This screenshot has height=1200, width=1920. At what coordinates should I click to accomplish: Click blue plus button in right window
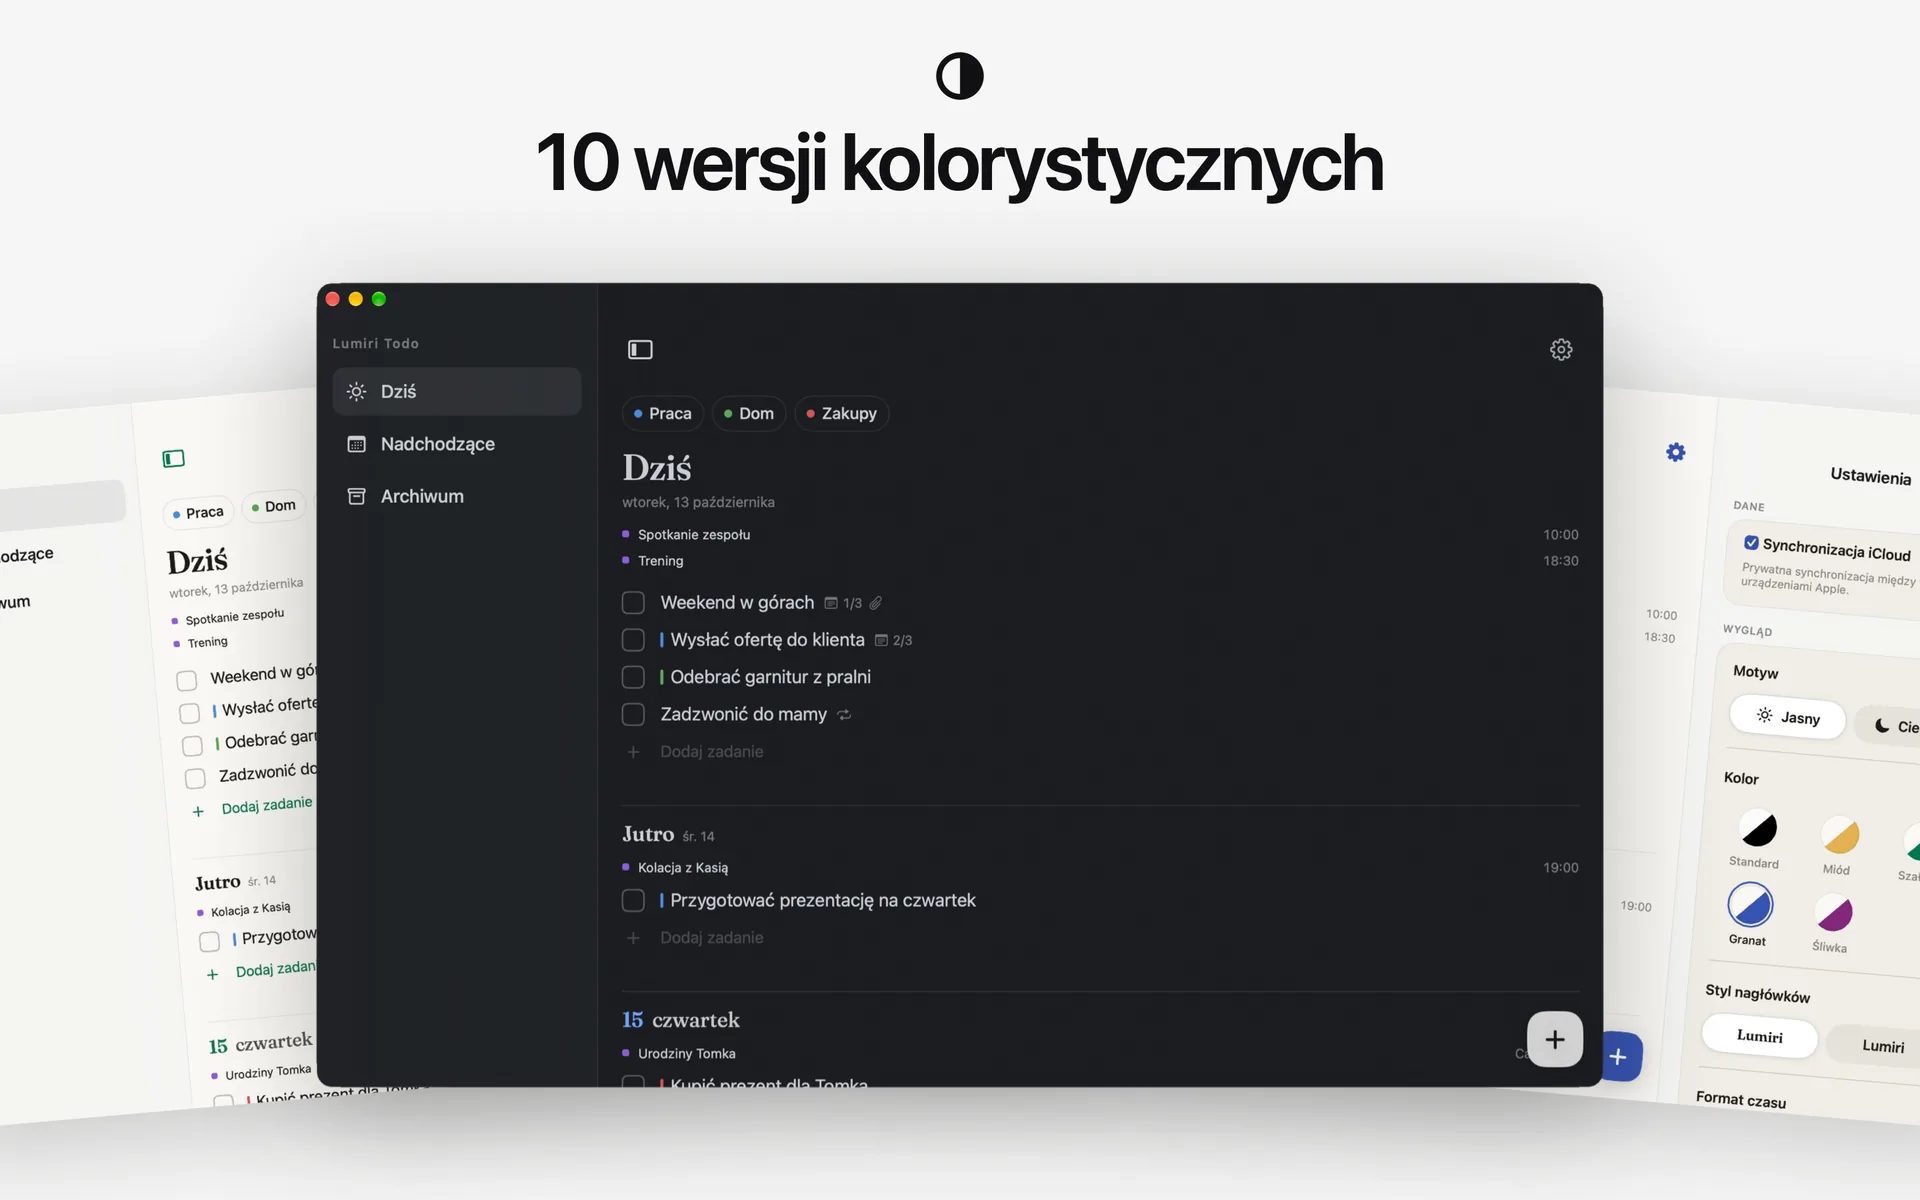(x=1620, y=1057)
